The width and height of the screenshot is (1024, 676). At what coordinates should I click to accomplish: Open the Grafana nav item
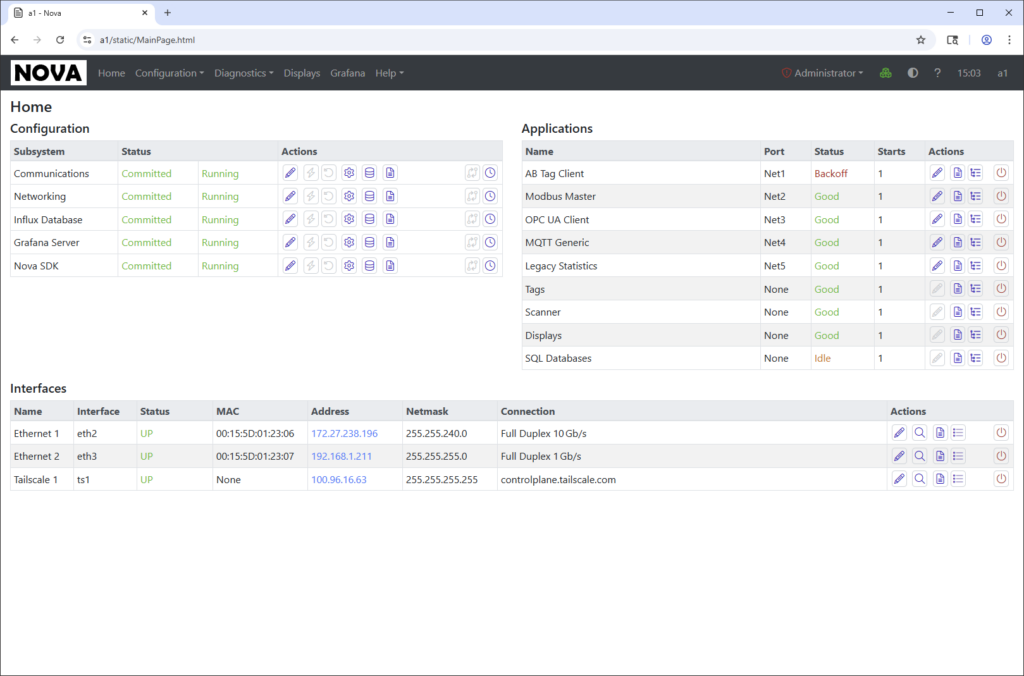click(x=347, y=73)
